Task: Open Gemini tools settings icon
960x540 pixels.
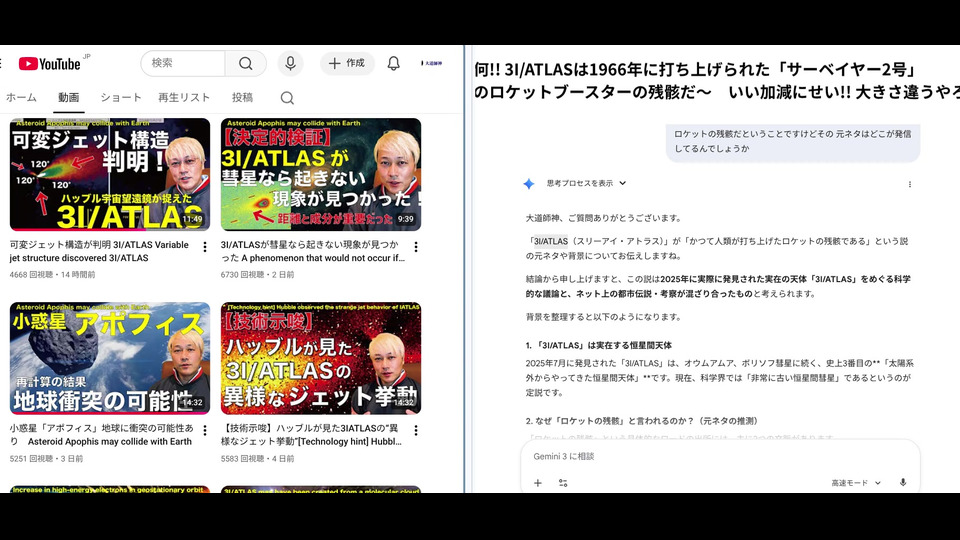Action: point(563,482)
